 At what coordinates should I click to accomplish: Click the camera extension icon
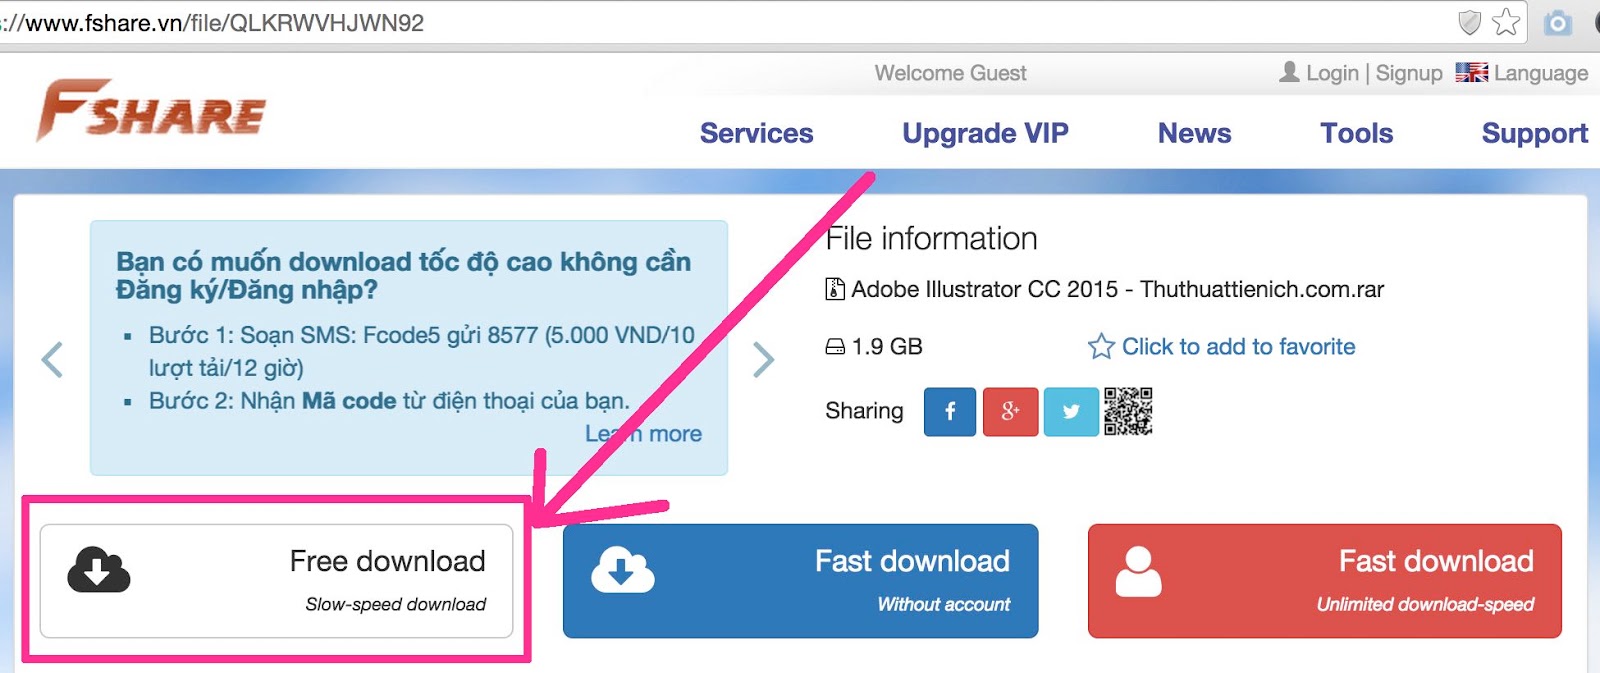point(1558,22)
